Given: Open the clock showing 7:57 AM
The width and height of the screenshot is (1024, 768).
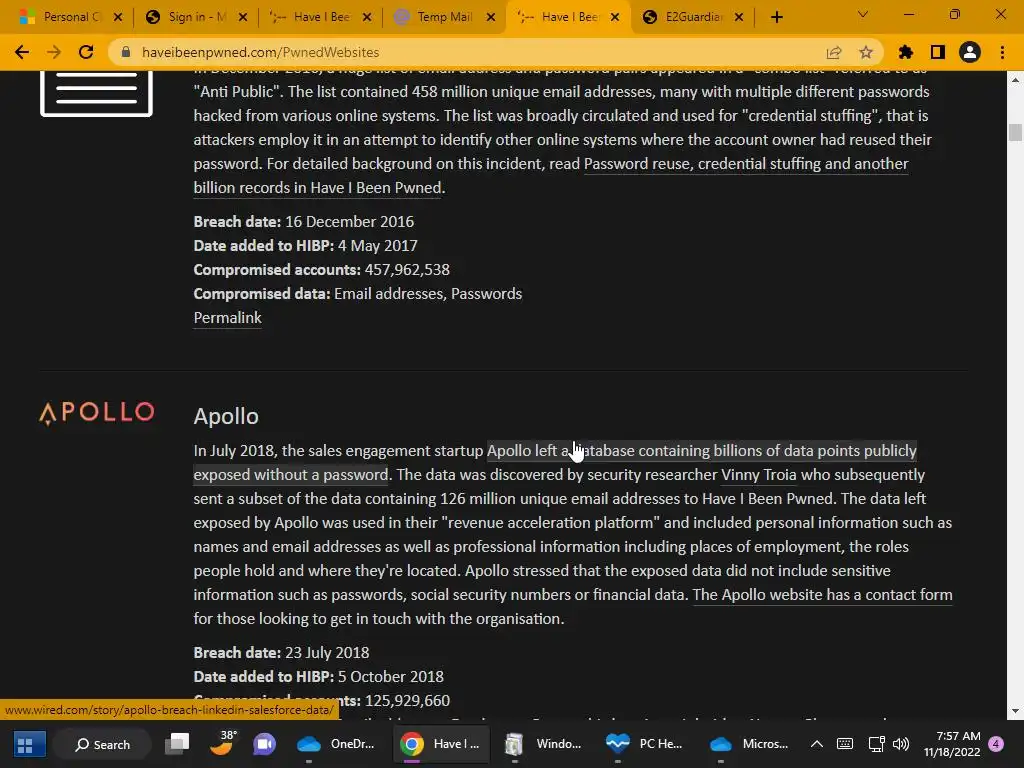Looking at the screenshot, I should pyautogui.click(x=952, y=744).
